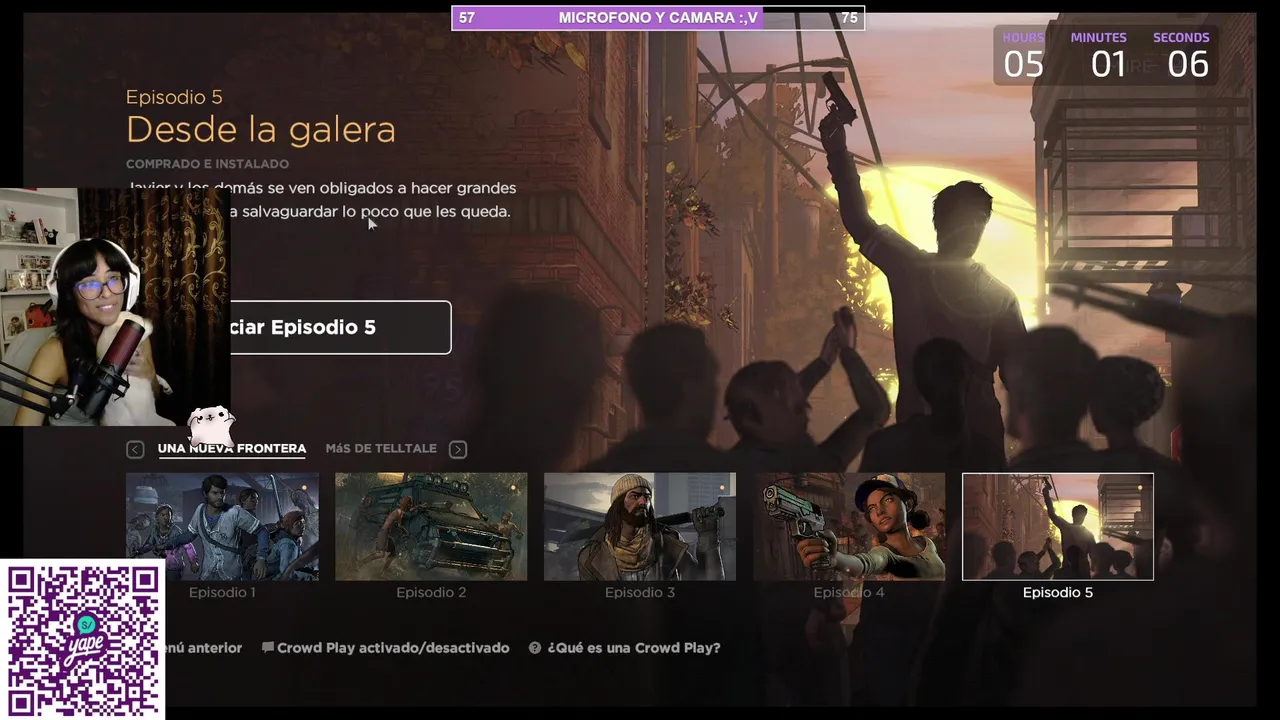Click the Episodio 5 label under the thumbnail

pyautogui.click(x=1058, y=592)
